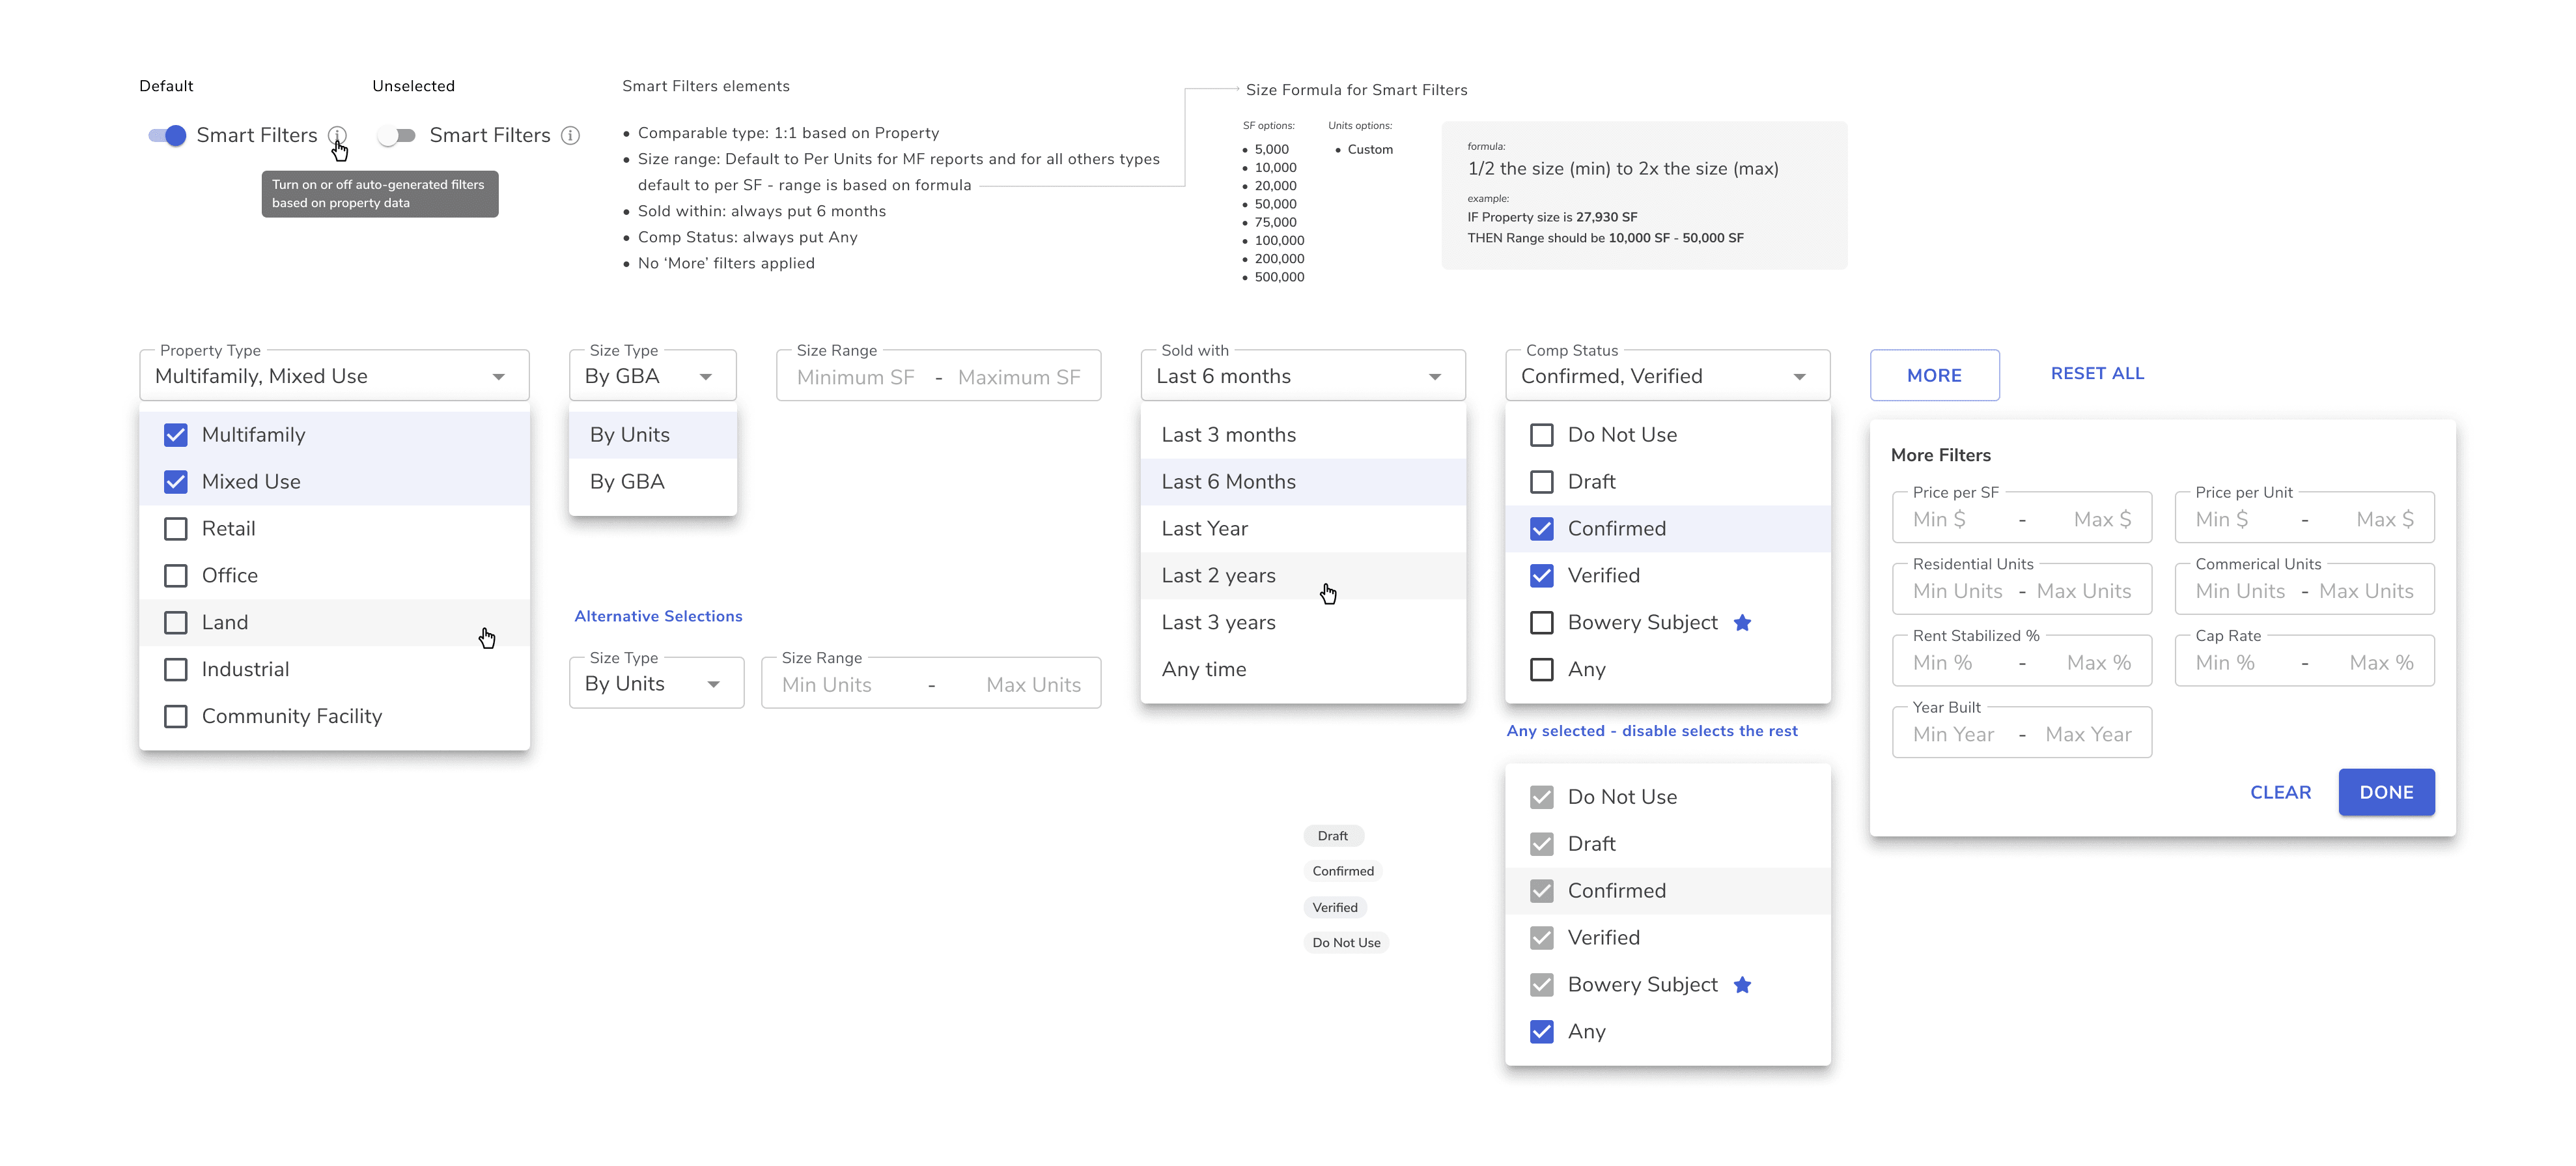Select Last 2 years option
This screenshot has width=2576, height=1166.
(1218, 576)
